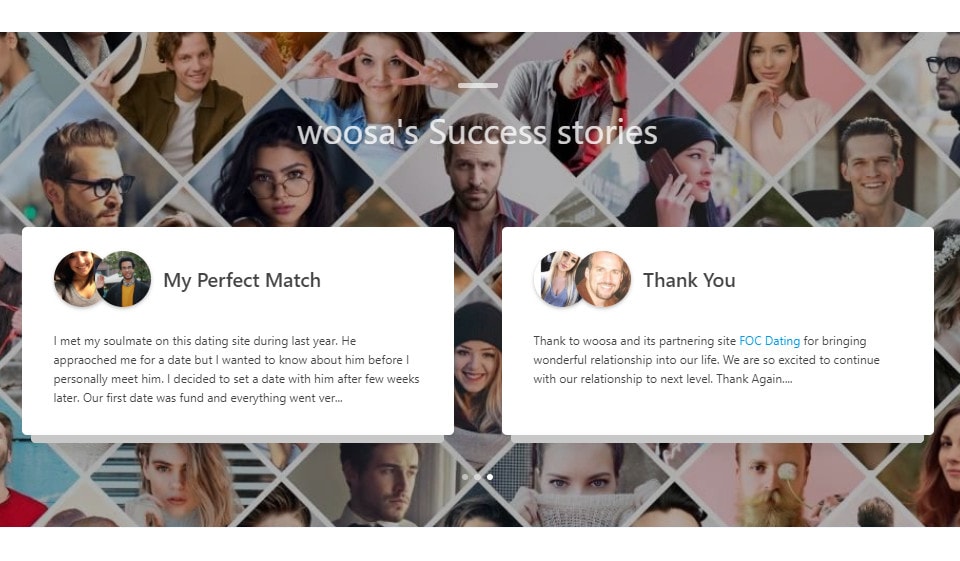Follow the FOC Dating link

pyautogui.click(x=769, y=341)
